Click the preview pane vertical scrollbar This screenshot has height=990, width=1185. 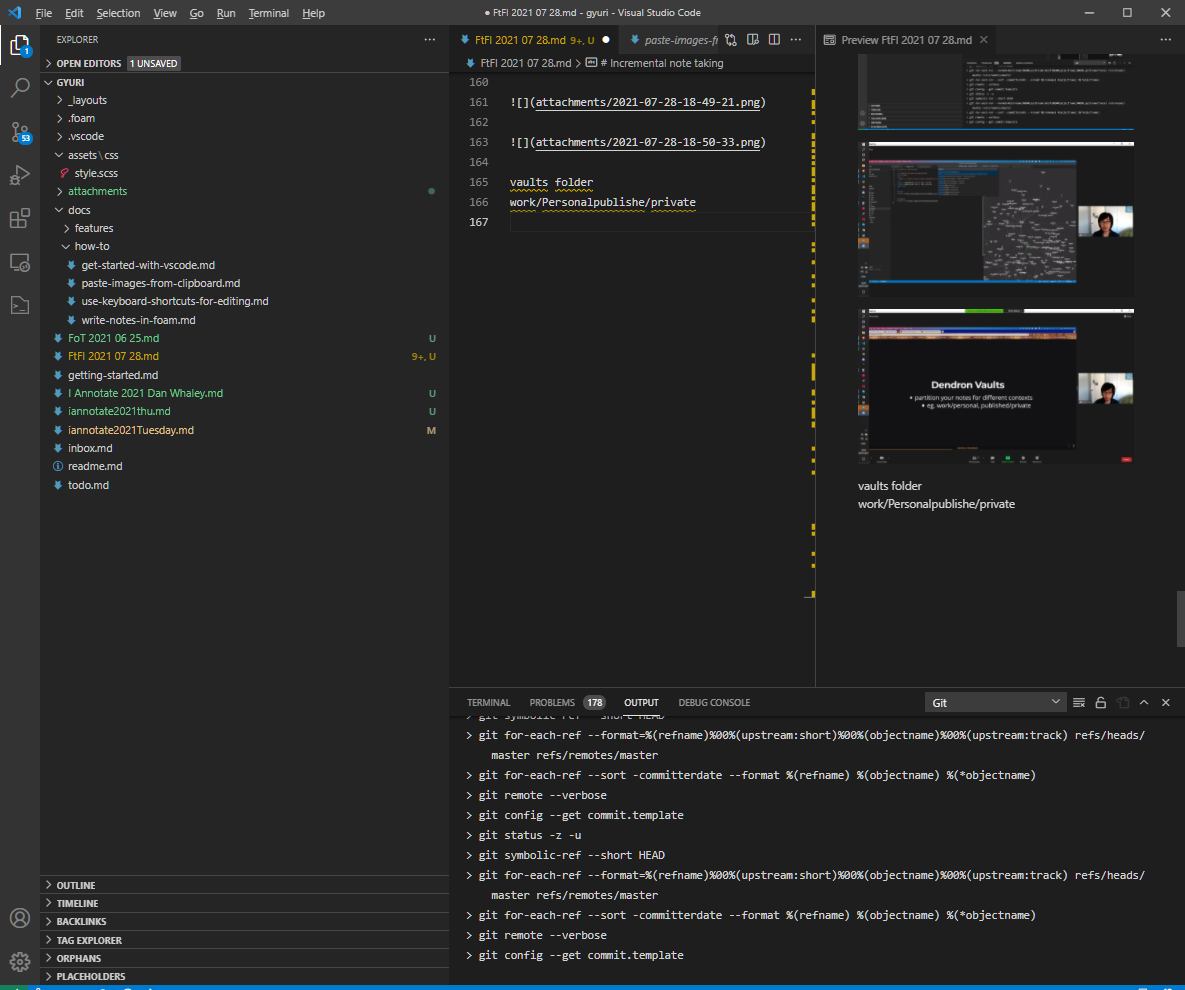[x=1180, y=619]
